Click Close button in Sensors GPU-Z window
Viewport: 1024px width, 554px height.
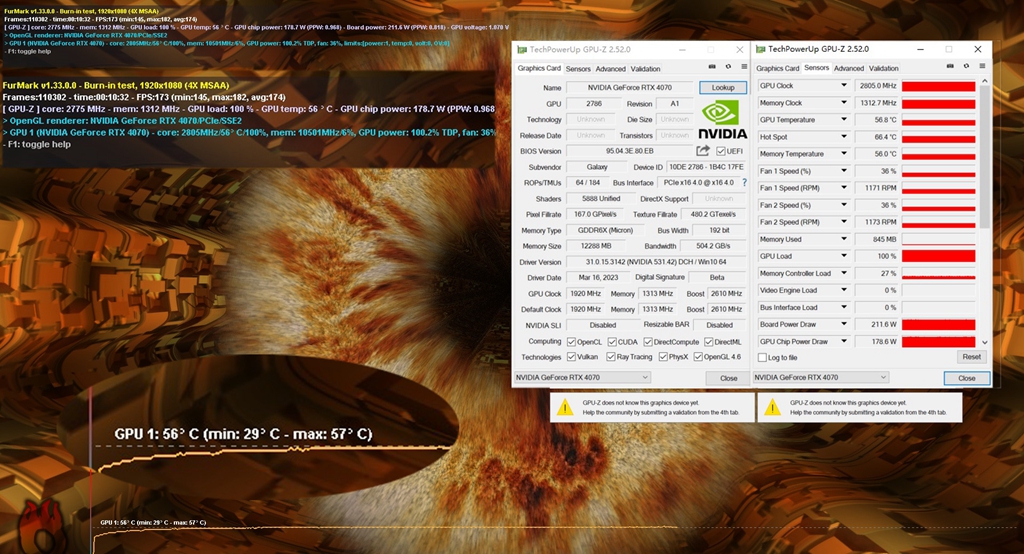(x=967, y=378)
